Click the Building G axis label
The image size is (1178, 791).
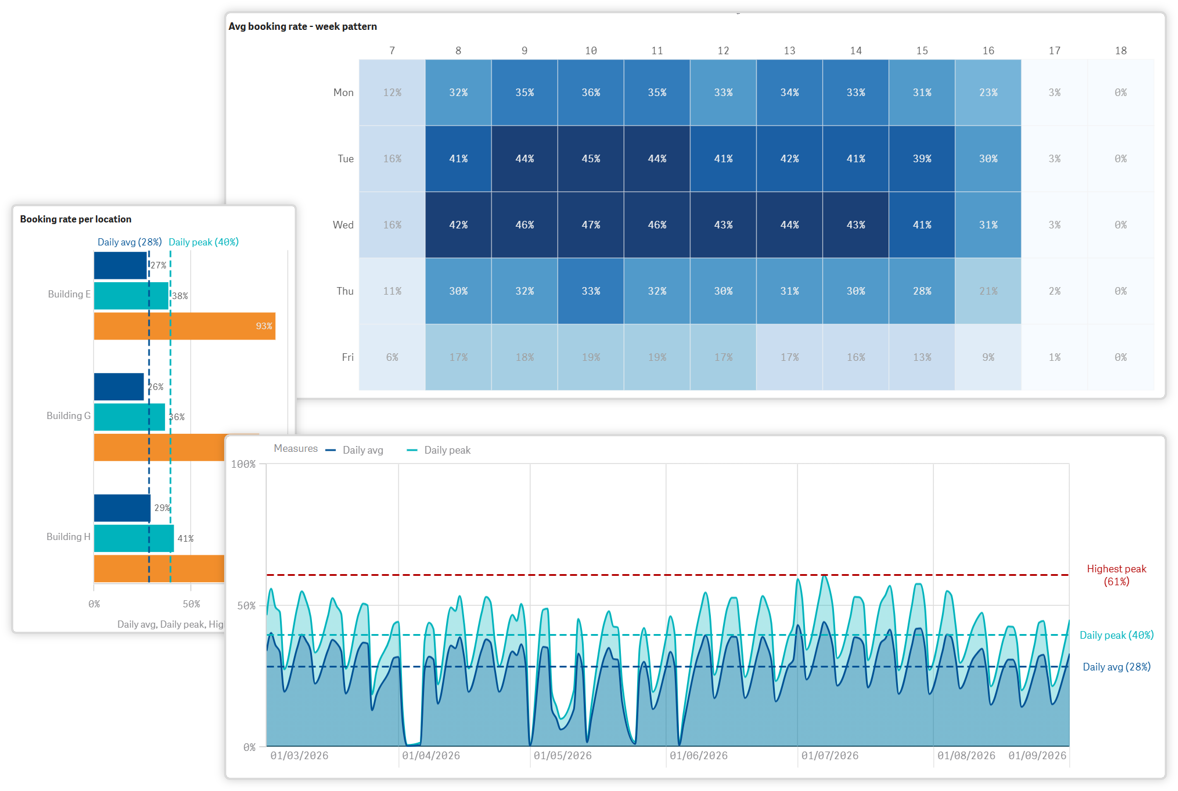click(x=68, y=415)
